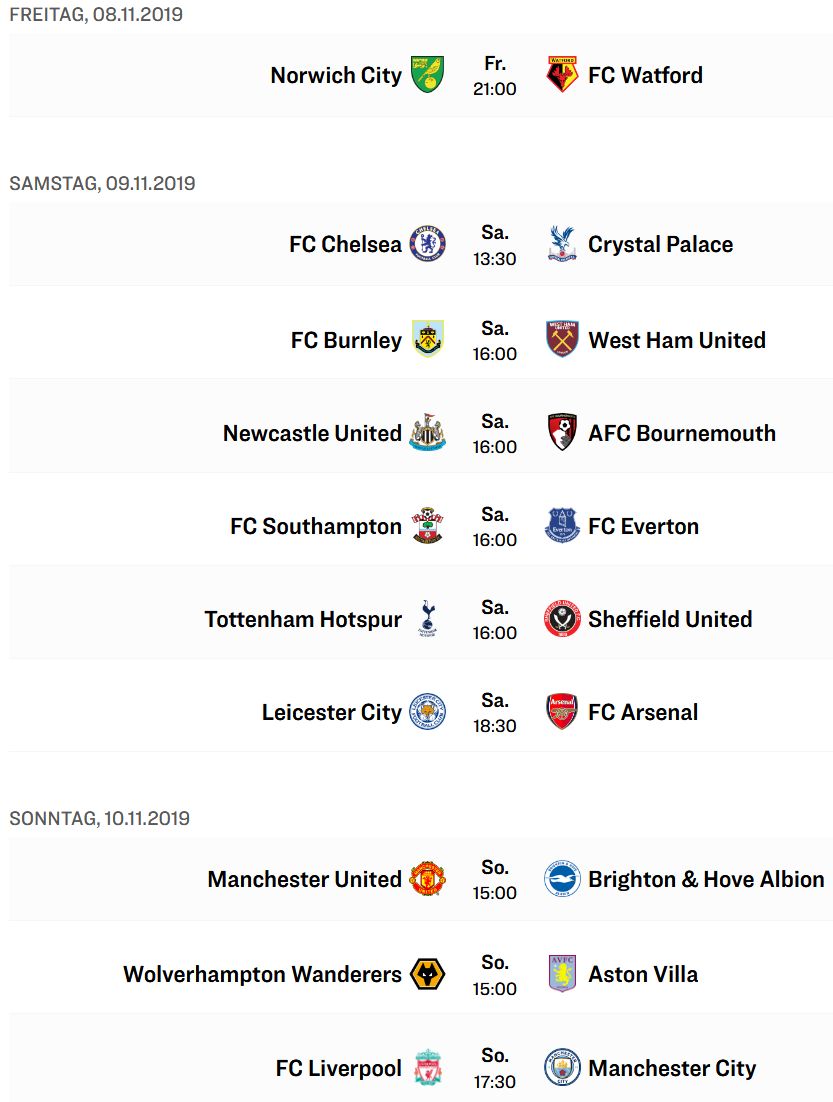Click the FC Watford club crest
The height and width of the screenshot is (1102, 833).
[562, 75]
